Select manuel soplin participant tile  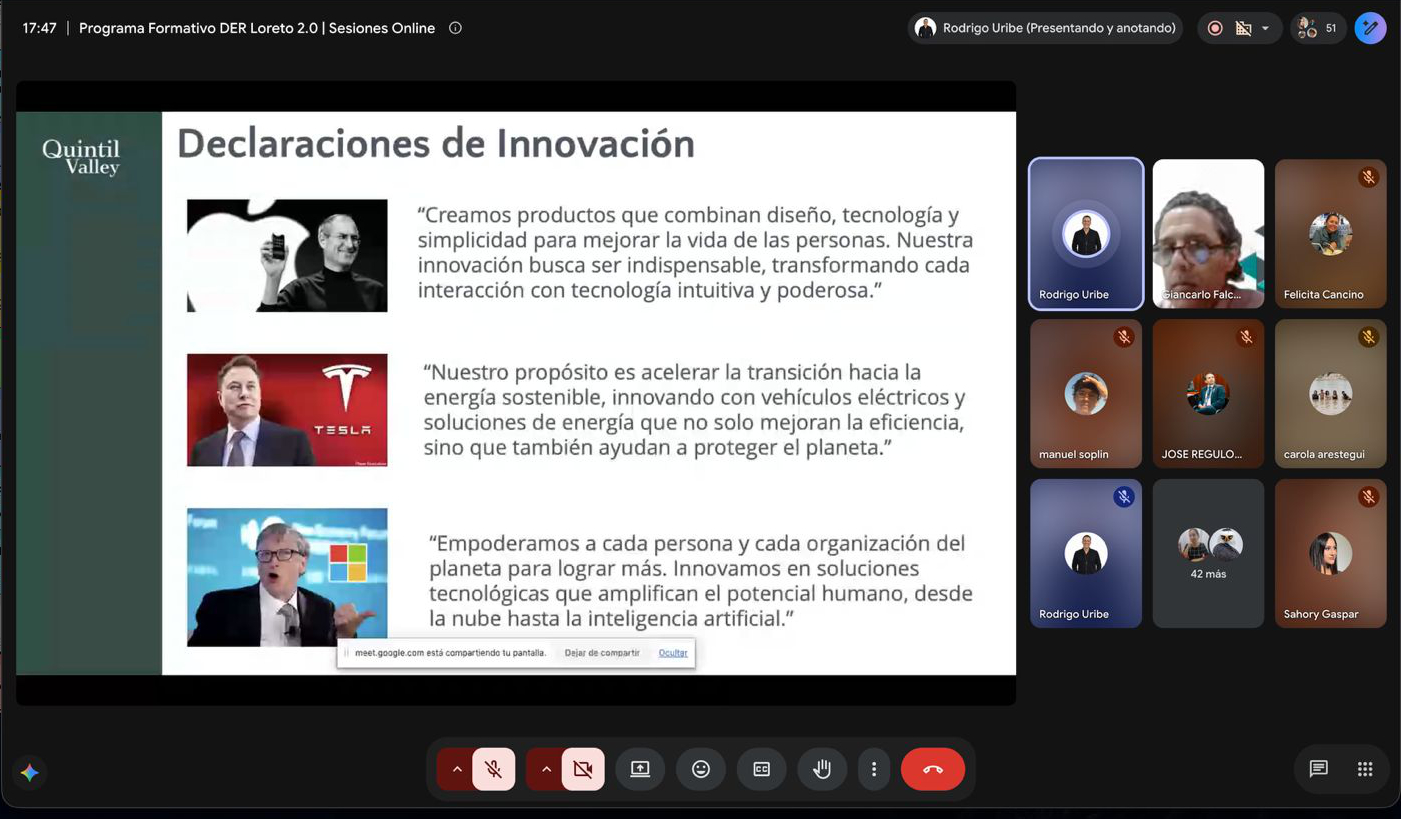pyautogui.click(x=1086, y=393)
